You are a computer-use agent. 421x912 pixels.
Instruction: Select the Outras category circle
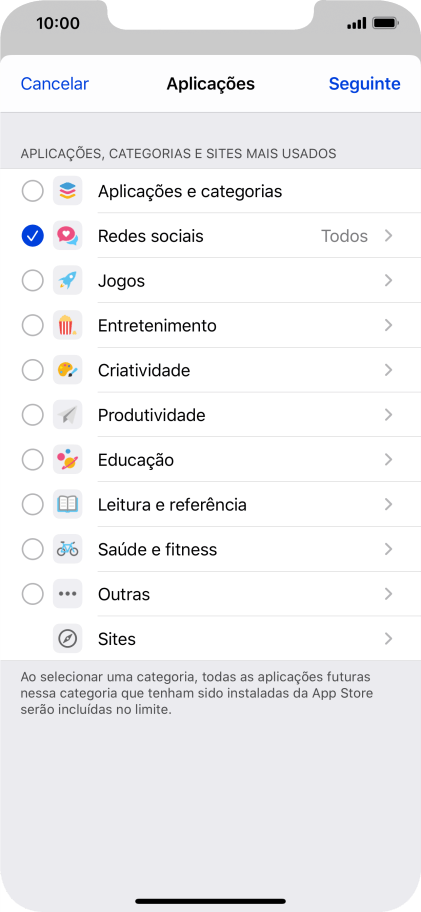click(33, 594)
